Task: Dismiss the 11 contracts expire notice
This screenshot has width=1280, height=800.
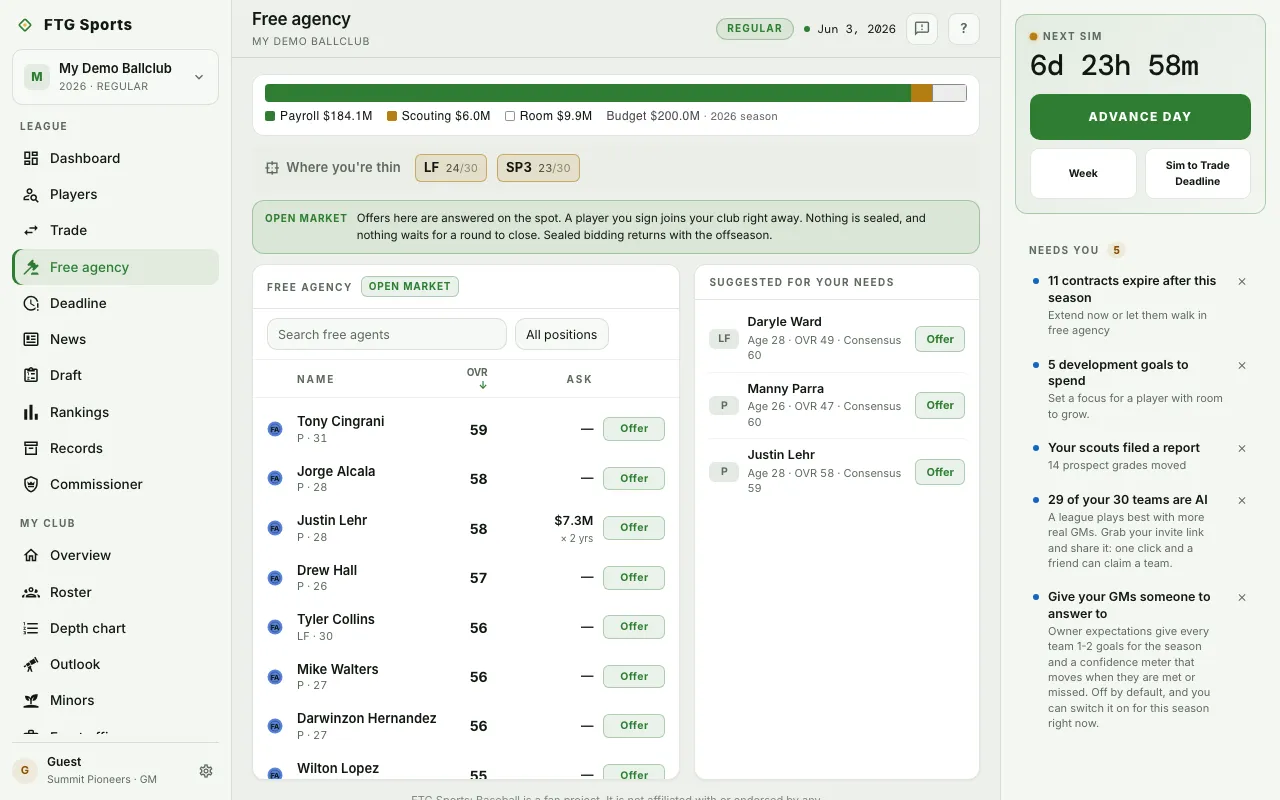Action: pos(1242,282)
